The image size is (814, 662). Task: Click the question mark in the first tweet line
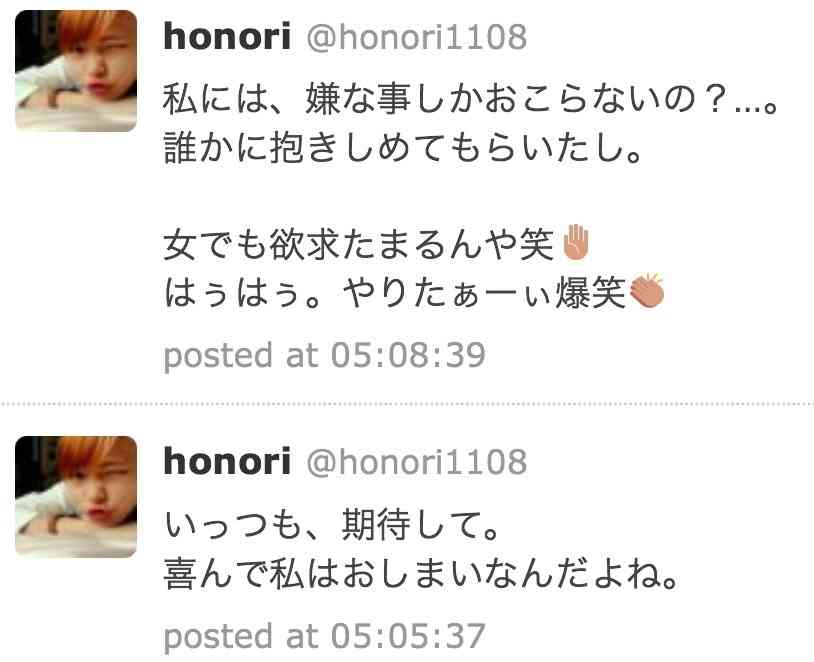pyautogui.click(x=717, y=99)
